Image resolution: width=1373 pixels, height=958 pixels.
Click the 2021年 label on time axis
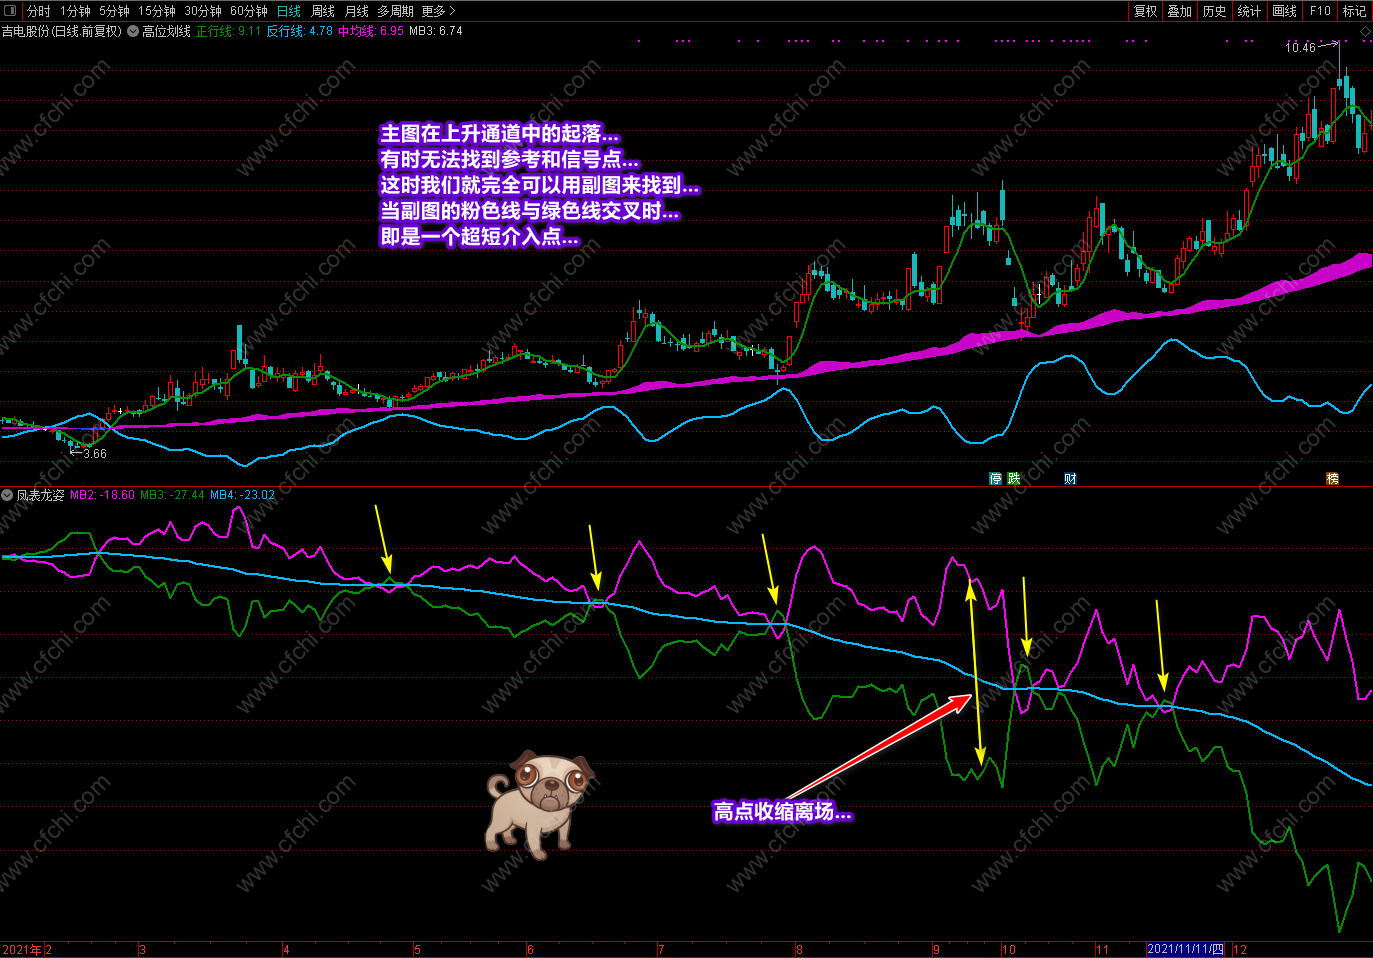(x=22, y=949)
